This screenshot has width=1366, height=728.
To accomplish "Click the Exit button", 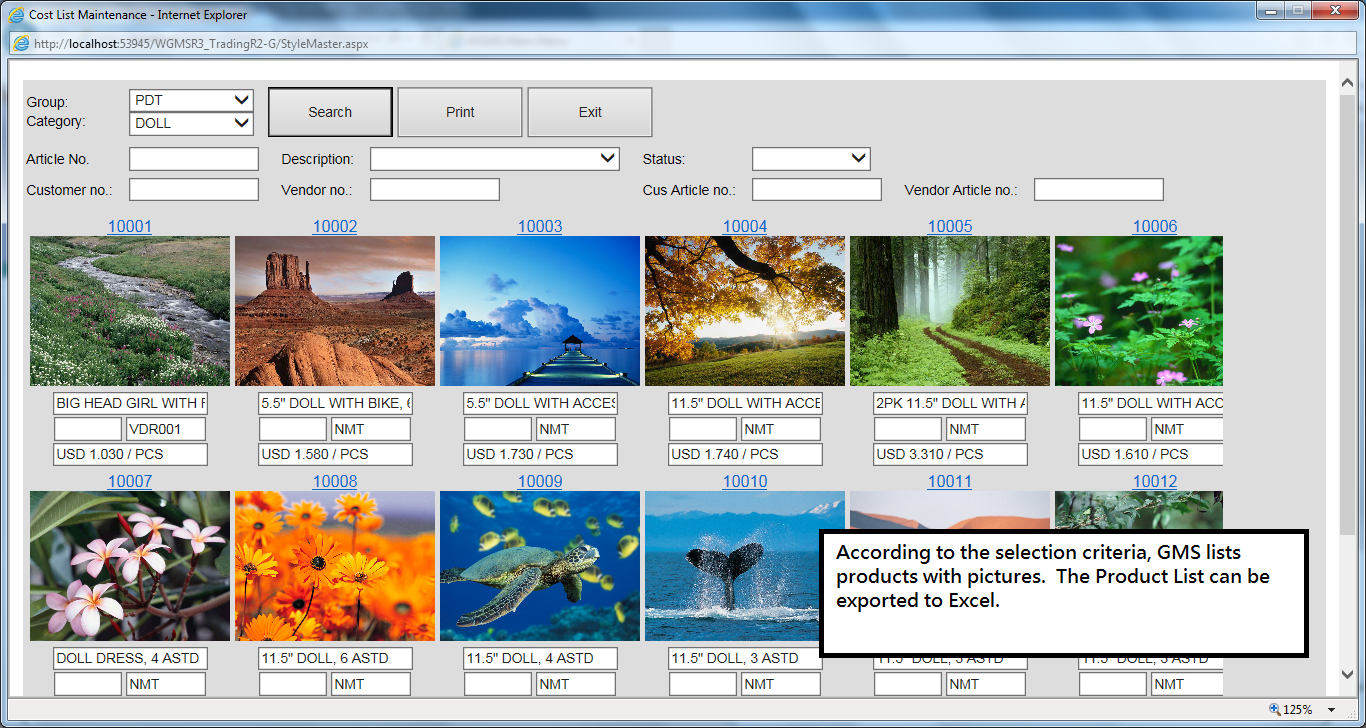I will point(590,112).
